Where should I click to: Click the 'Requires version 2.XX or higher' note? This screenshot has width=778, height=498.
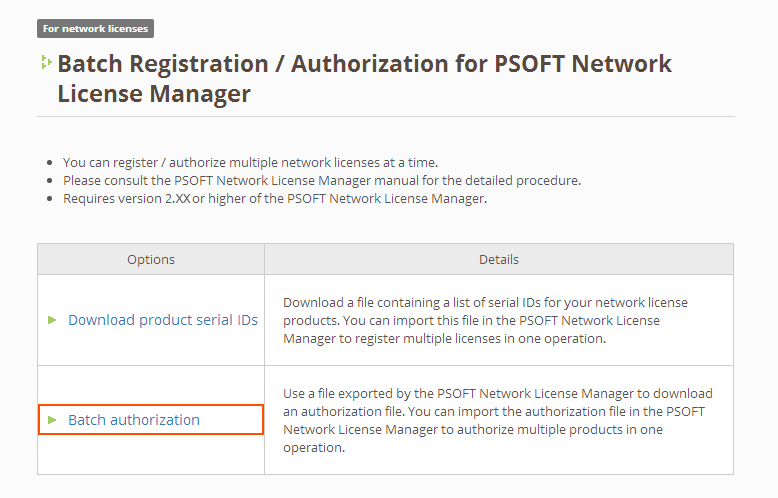274,198
